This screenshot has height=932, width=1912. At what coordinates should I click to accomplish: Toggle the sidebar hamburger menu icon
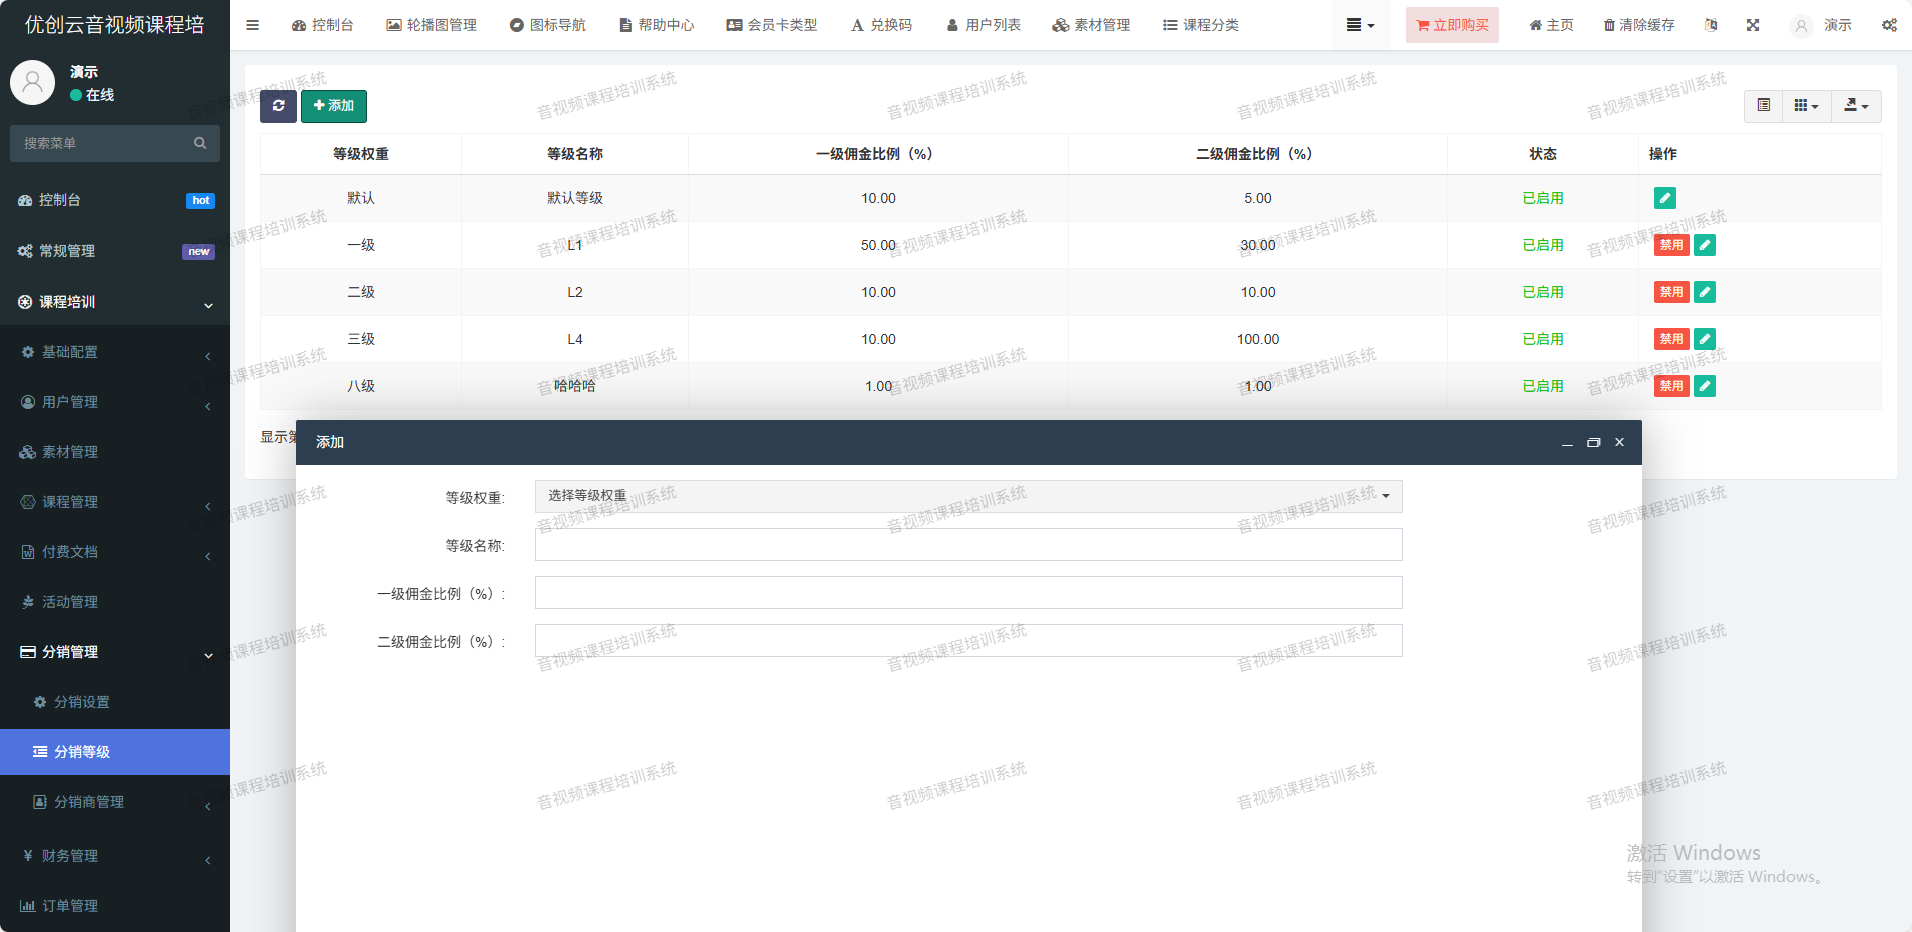pyautogui.click(x=252, y=25)
